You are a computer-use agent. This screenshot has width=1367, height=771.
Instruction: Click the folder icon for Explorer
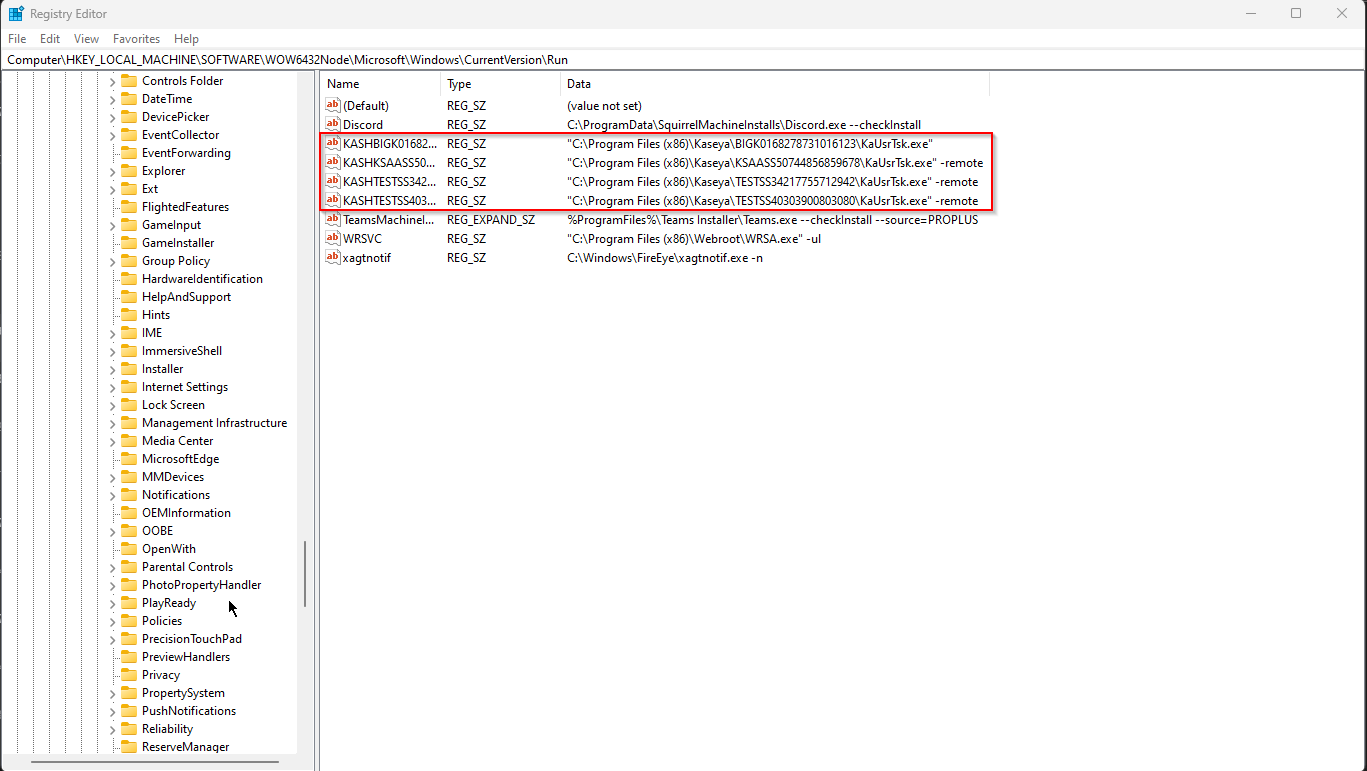[x=131, y=170]
